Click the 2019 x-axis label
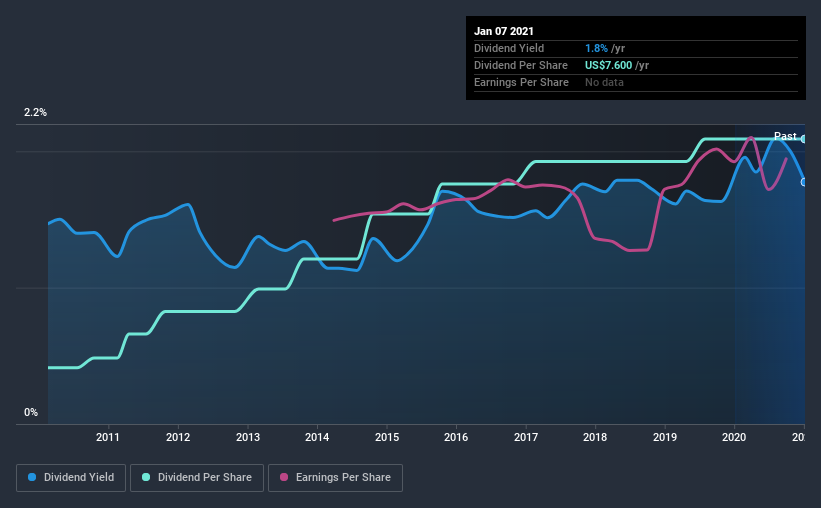 665,437
